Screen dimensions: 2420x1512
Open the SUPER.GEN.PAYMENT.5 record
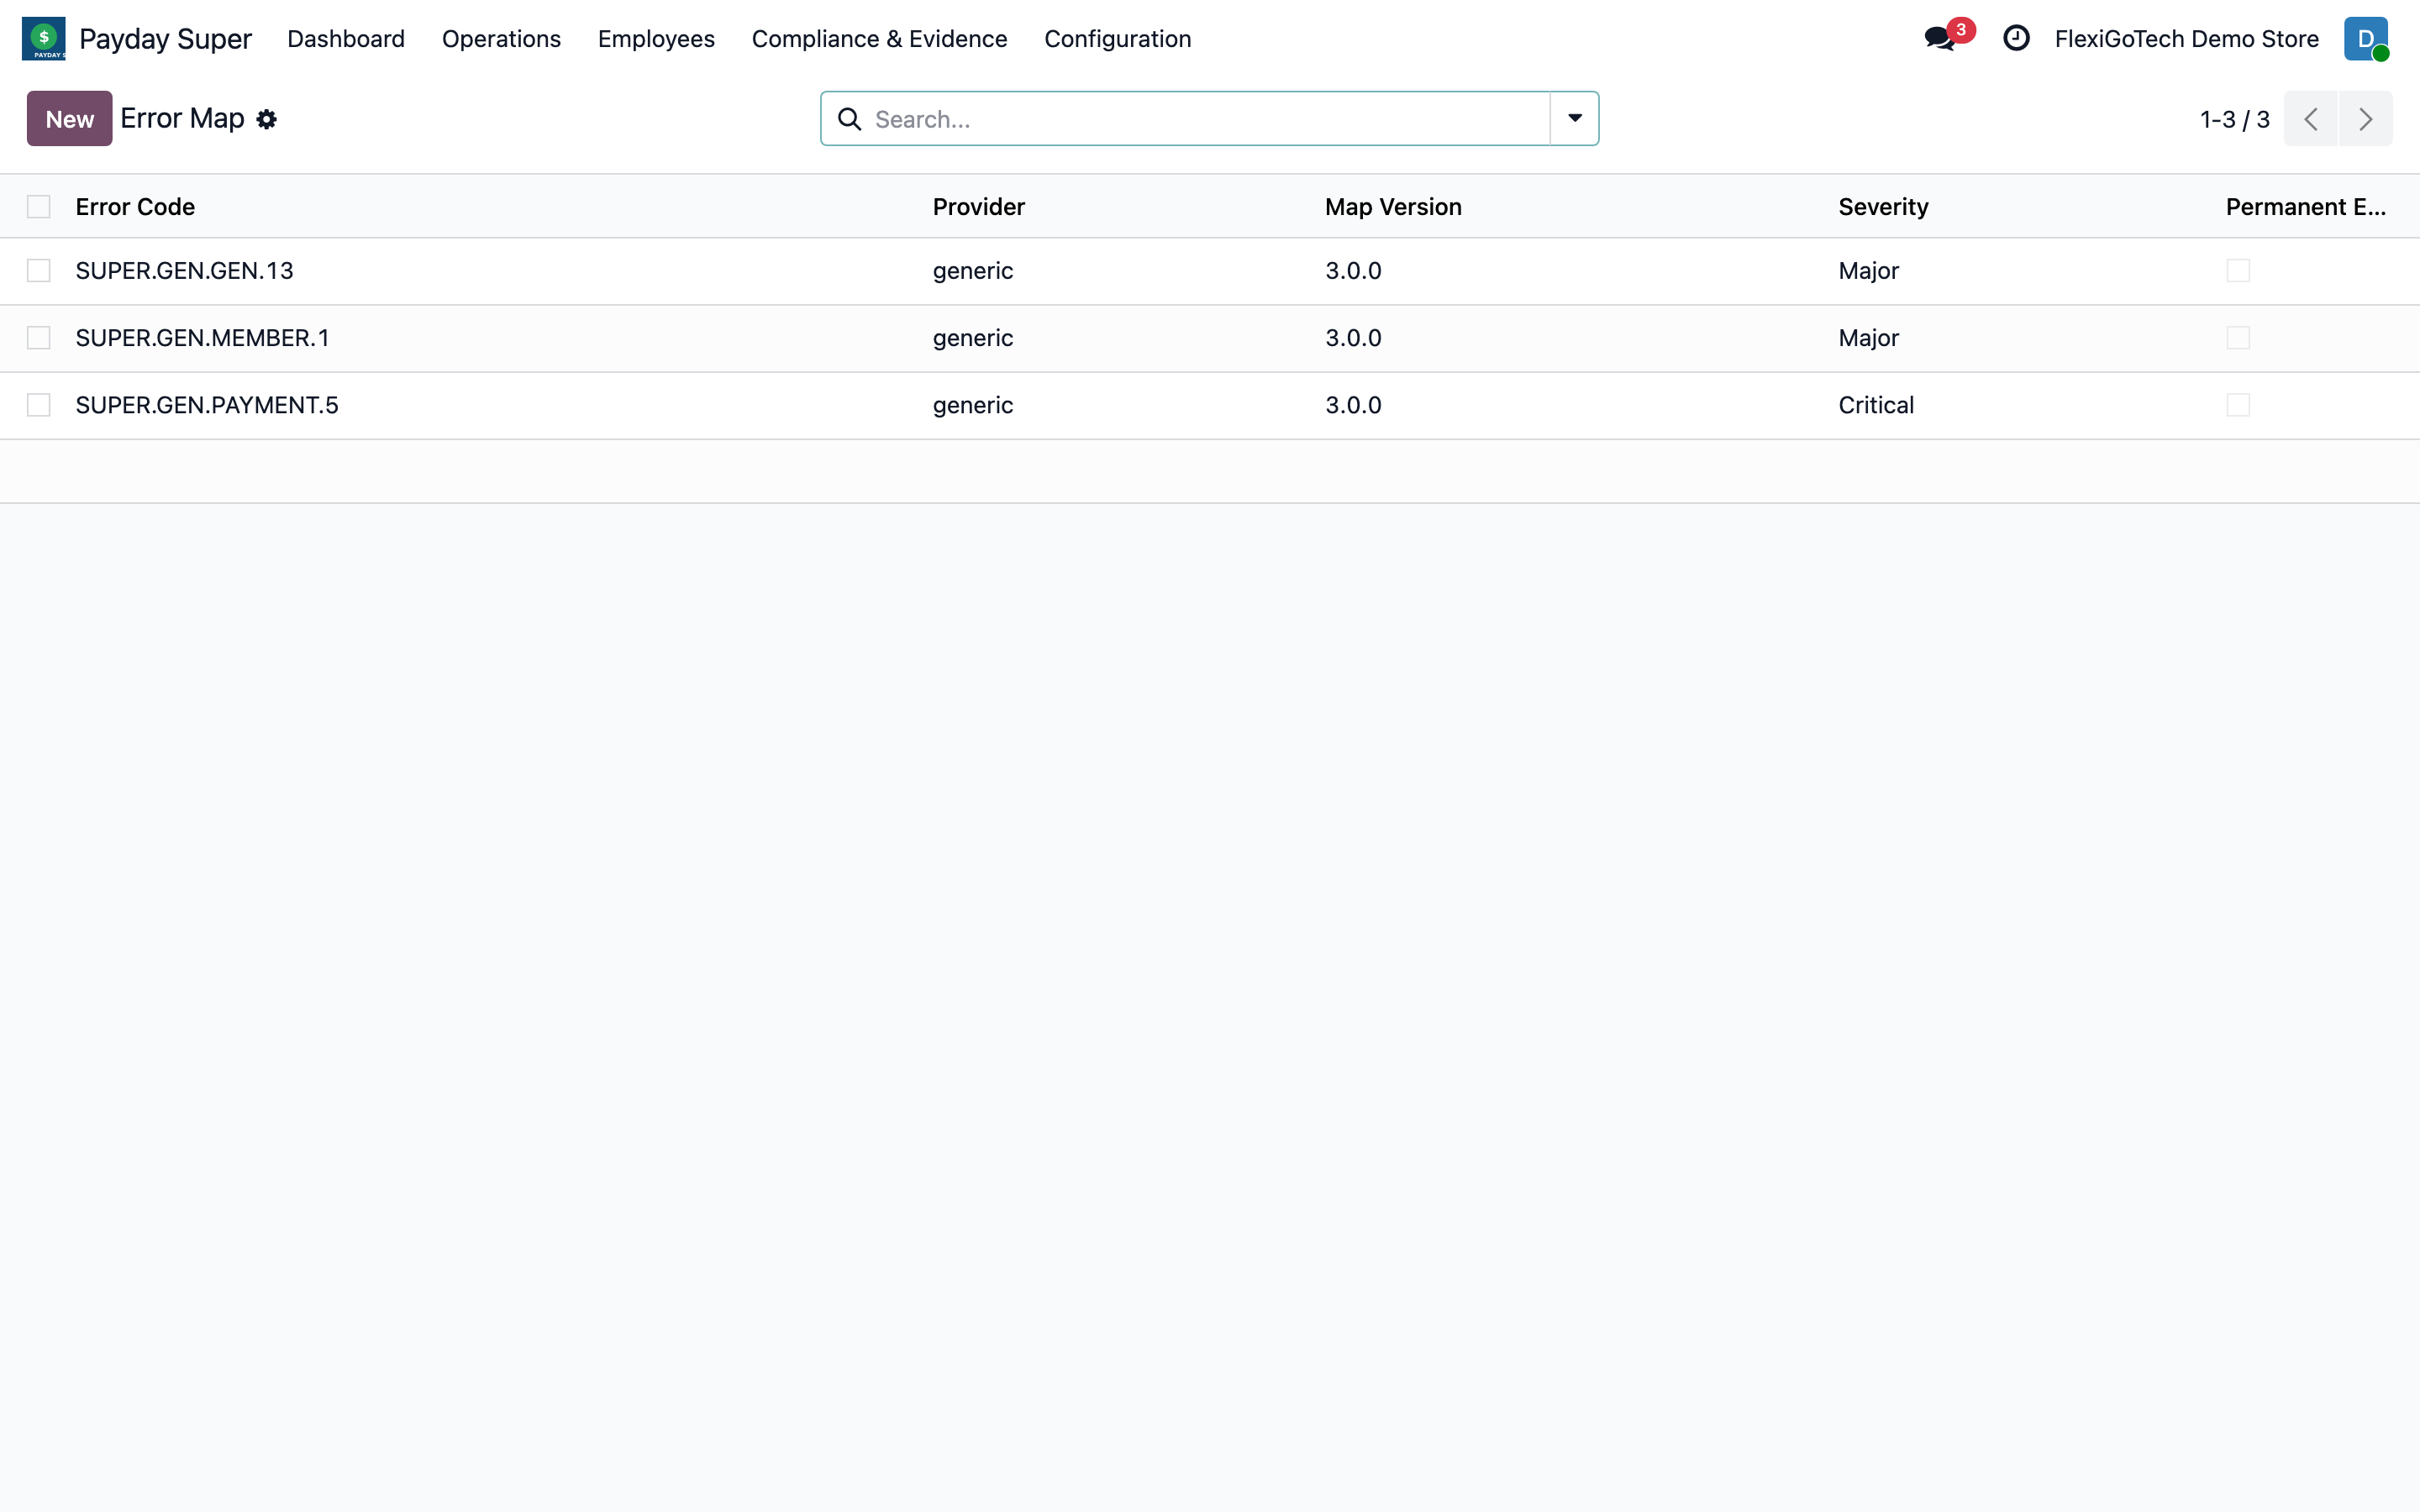click(207, 405)
